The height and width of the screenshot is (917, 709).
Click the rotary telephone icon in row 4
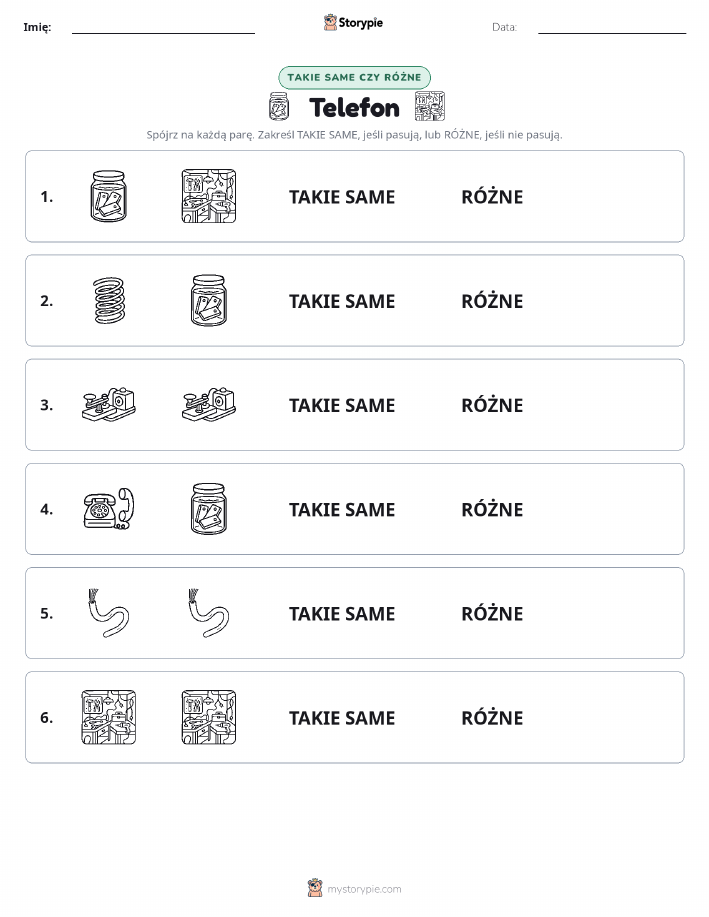[109, 509]
